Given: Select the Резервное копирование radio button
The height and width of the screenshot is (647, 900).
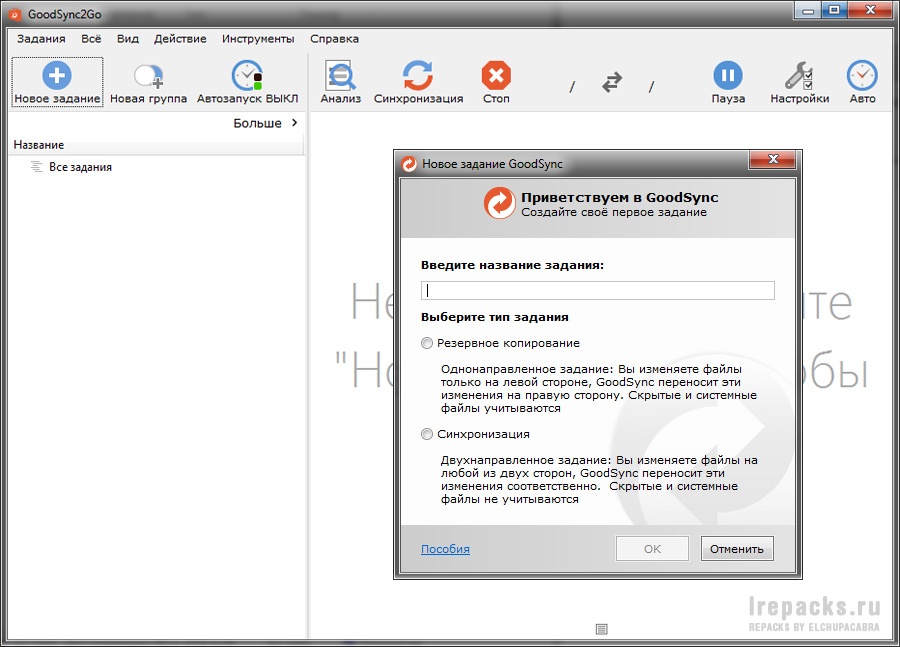Looking at the screenshot, I should [426, 343].
